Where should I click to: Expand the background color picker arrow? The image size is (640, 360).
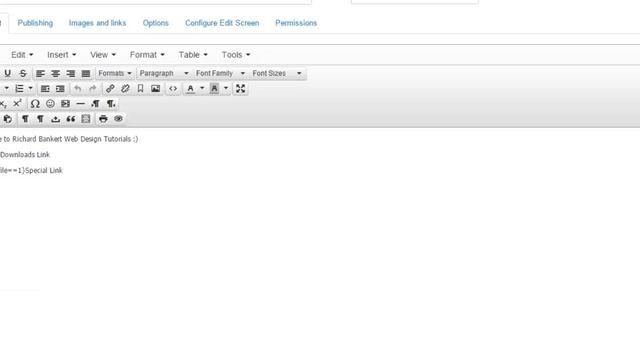226,89
